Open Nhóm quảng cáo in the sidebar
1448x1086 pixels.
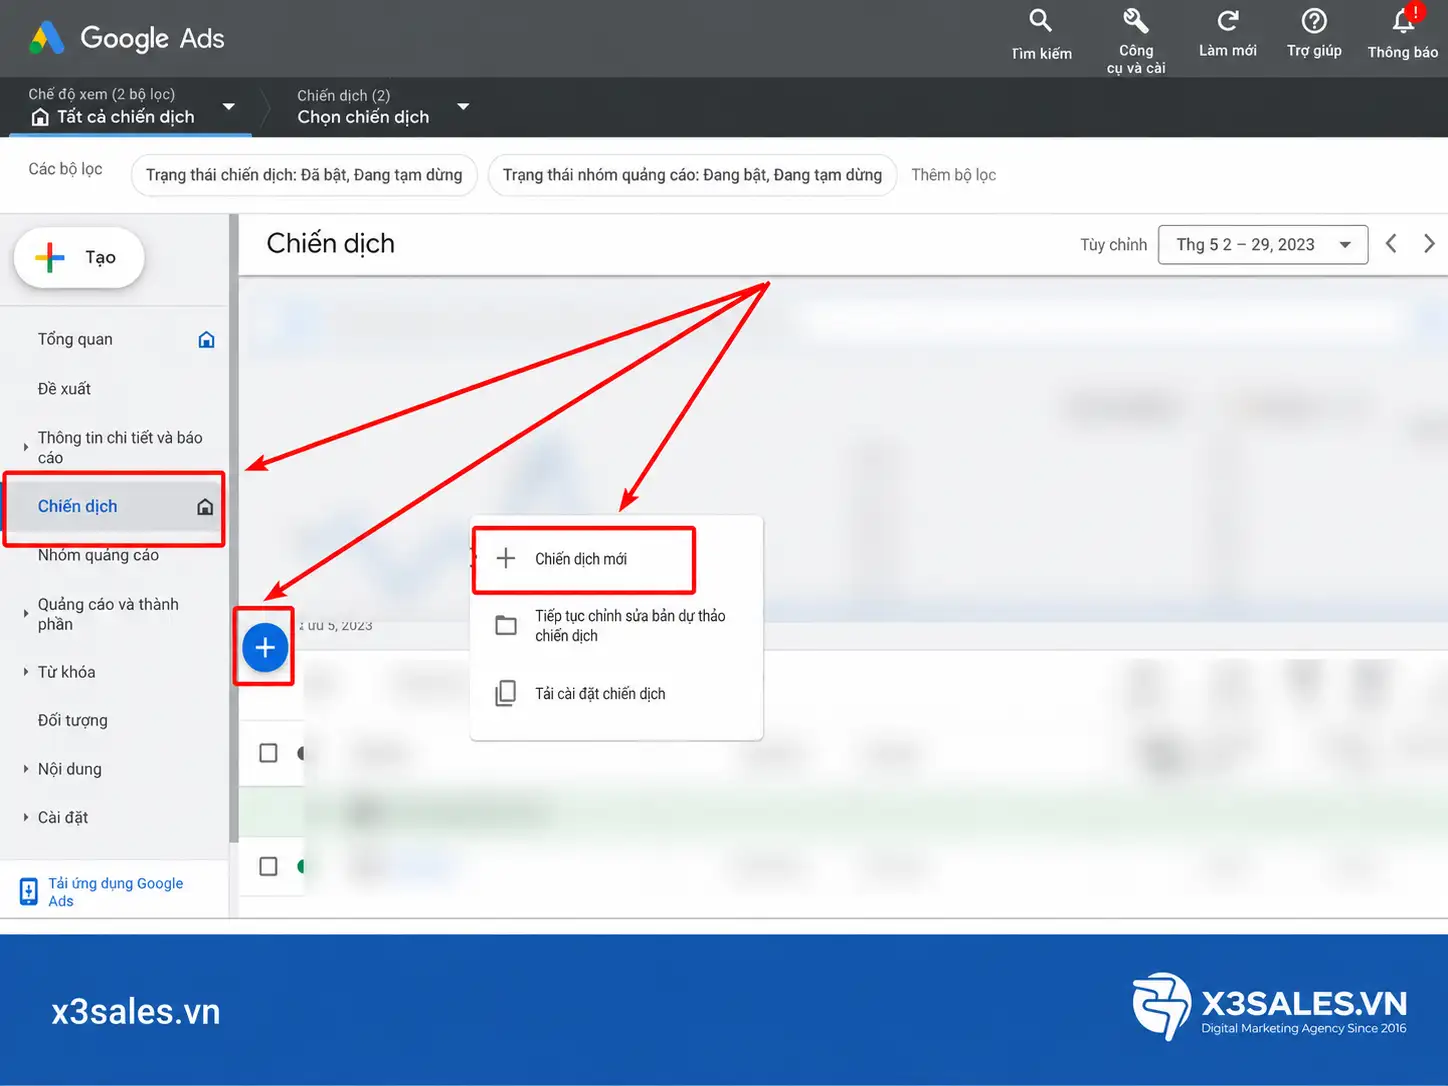pos(98,555)
